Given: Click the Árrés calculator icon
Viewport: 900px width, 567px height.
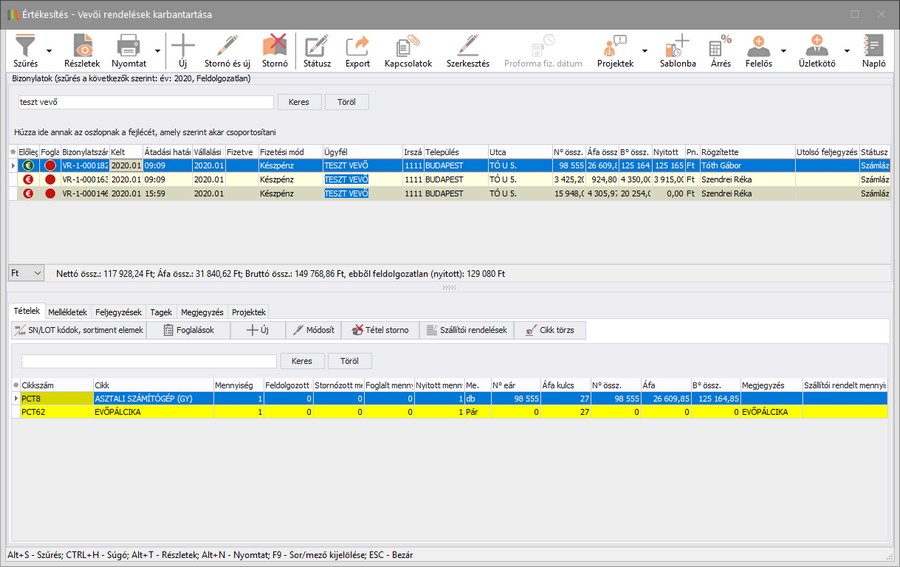Looking at the screenshot, I should [x=720, y=50].
